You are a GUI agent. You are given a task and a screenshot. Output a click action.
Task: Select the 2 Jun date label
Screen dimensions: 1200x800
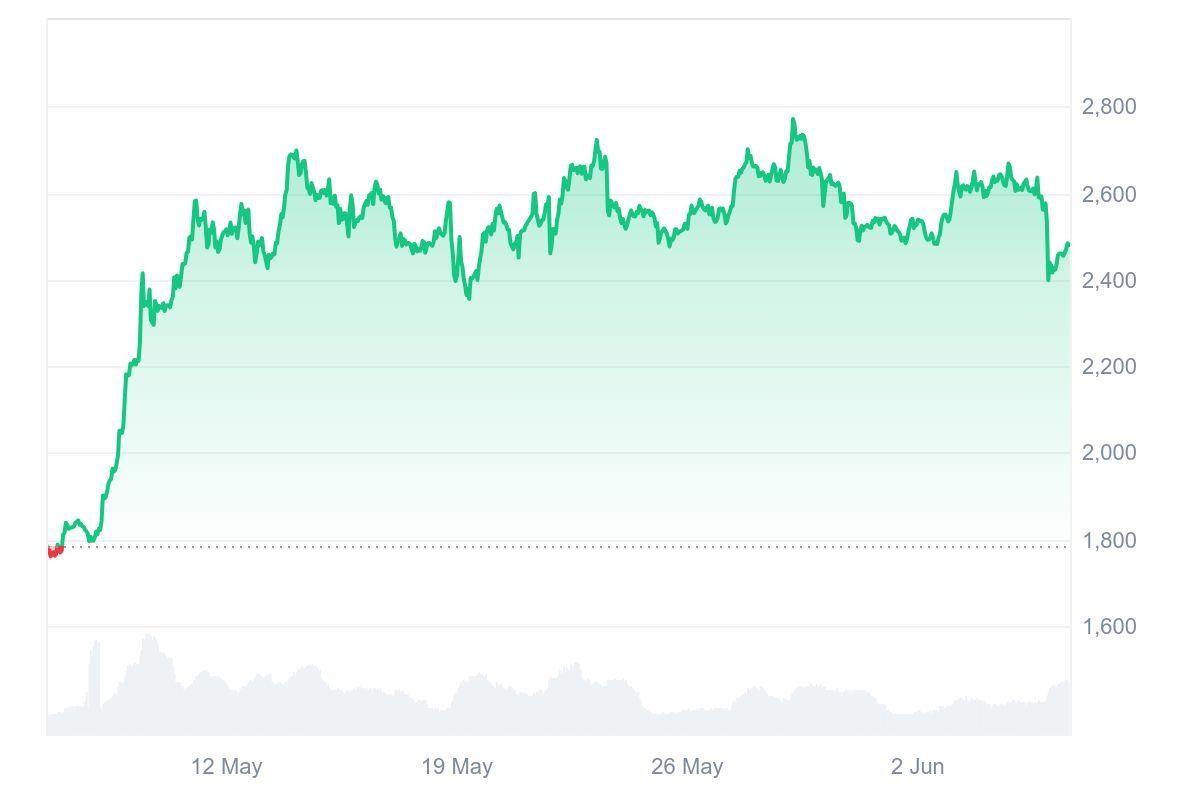coord(917,767)
